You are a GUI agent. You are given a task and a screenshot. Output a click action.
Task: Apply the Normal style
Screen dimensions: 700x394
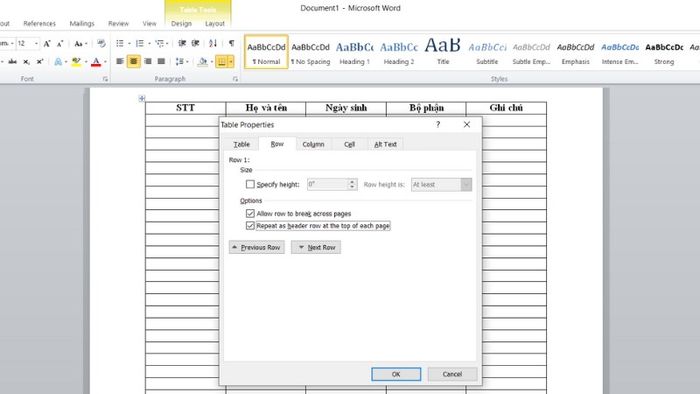coord(267,52)
